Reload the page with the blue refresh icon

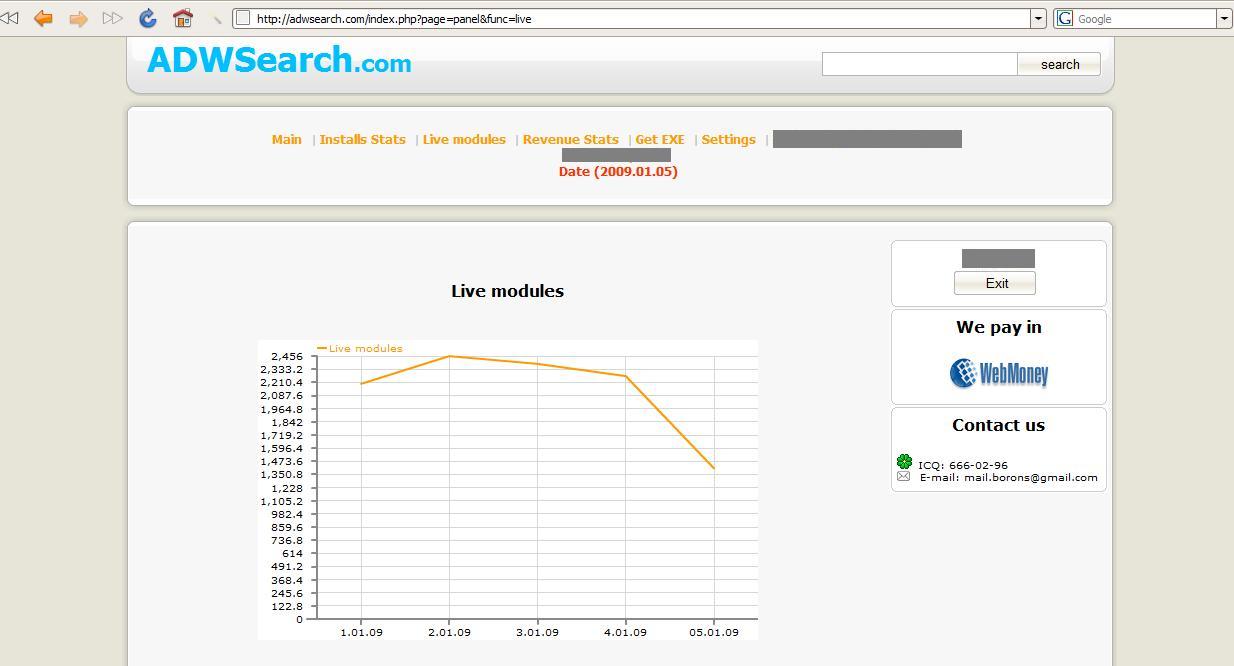(148, 18)
